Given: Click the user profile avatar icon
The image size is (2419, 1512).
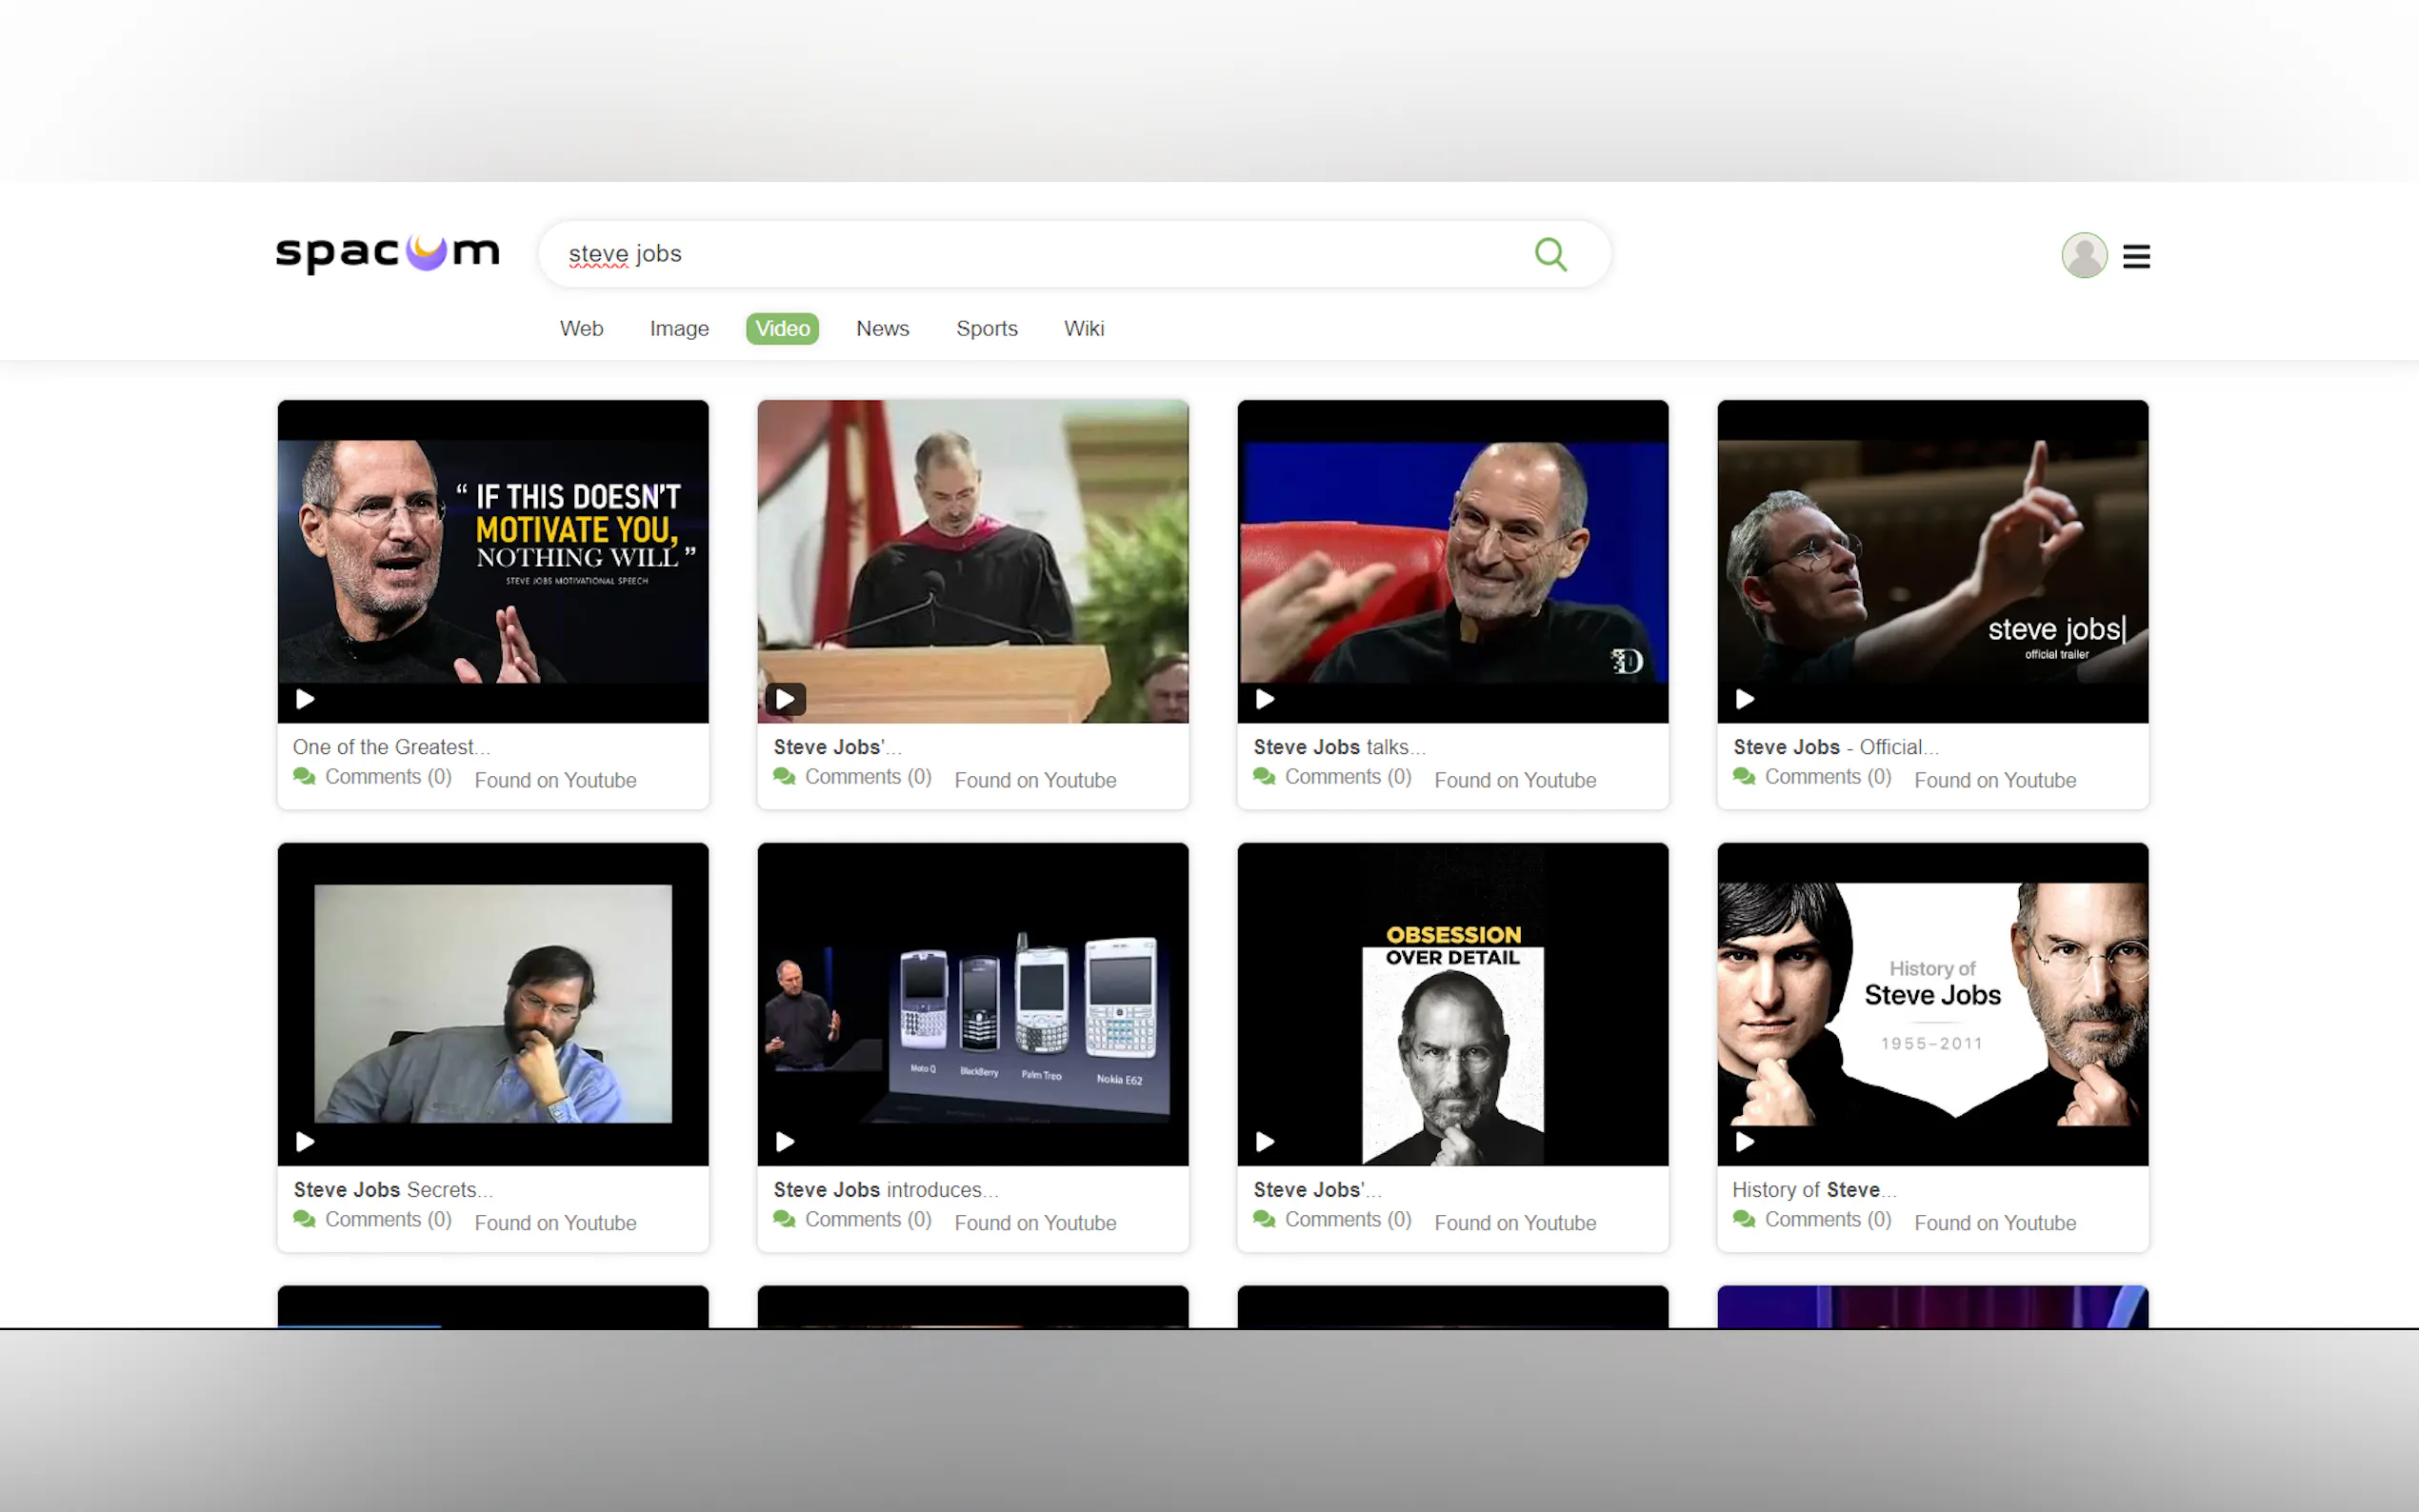Looking at the screenshot, I should point(2083,255).
